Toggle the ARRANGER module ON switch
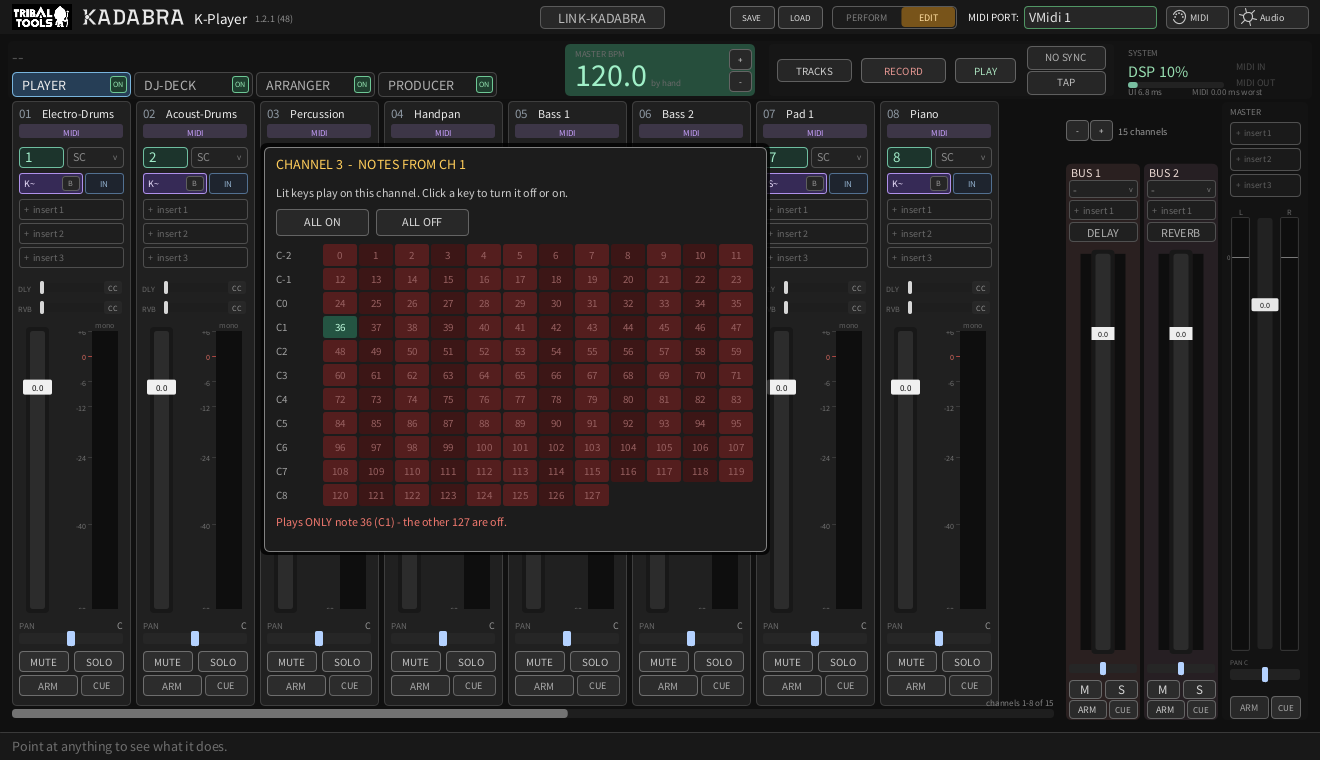Viewport: 1320px width, 760px height. (362, 85)
